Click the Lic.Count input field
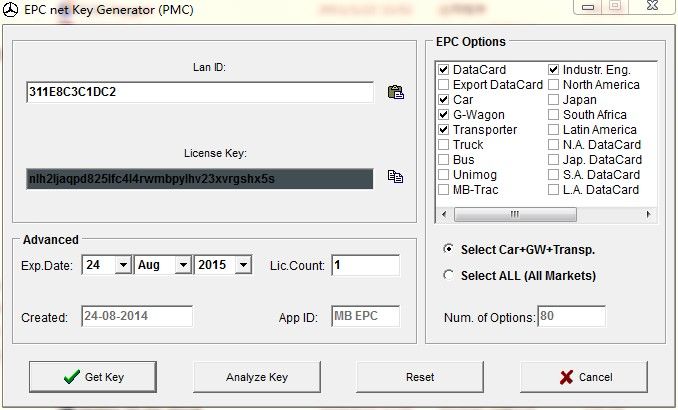678x410 pixels. 366,265
